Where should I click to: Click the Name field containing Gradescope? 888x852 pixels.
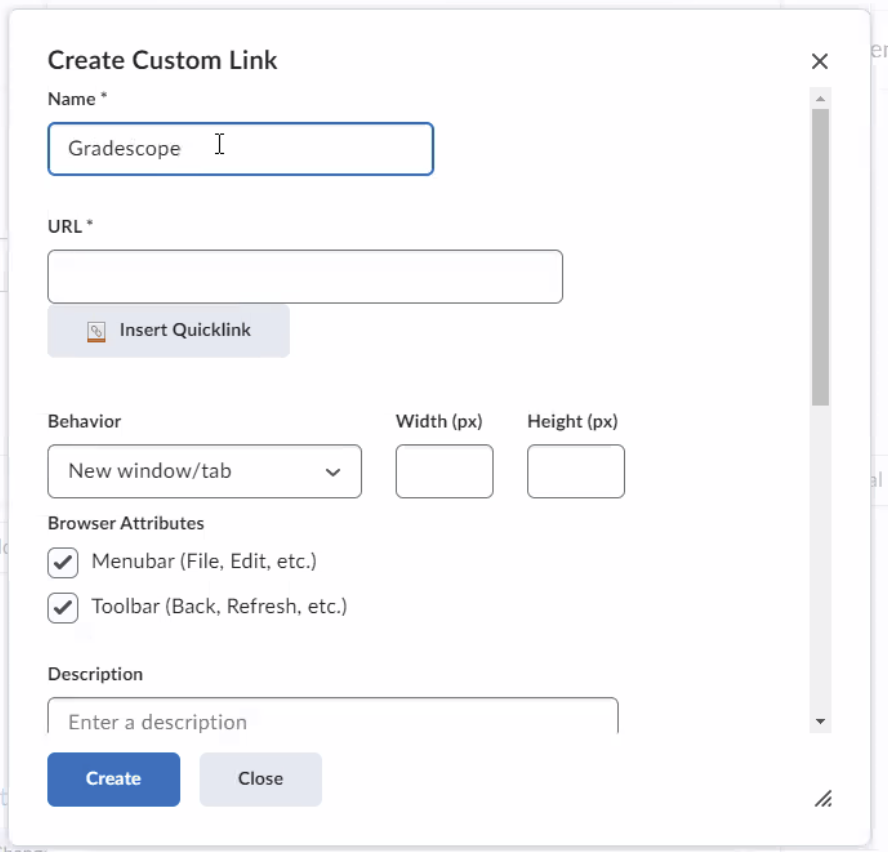tap(241, 149)
